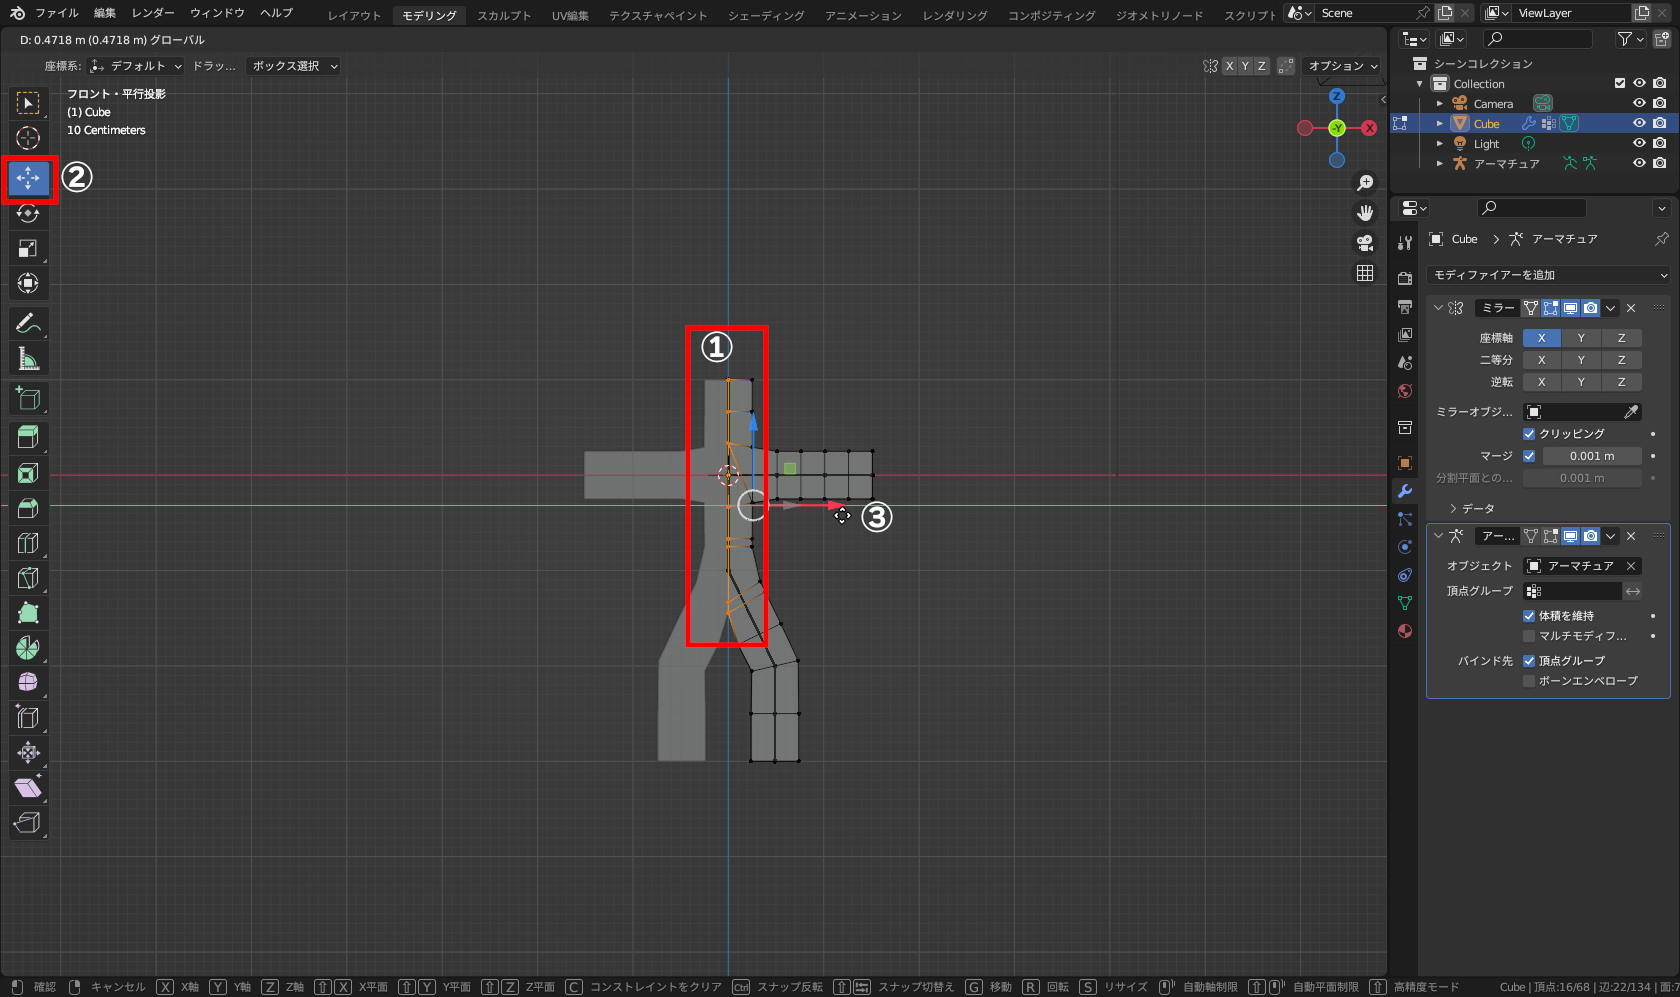Switch to the シェーディング workspace tab
Image resolution: width=1680 pixels, height=997 pixels.
[766, 15]
